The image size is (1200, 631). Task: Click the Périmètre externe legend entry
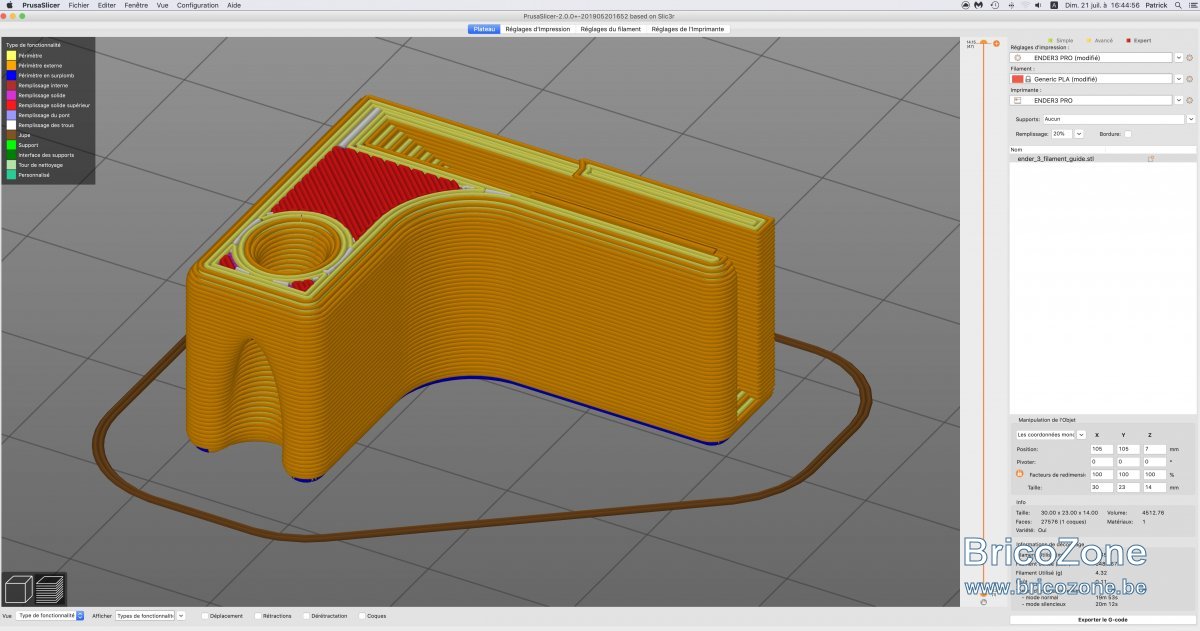(x=34, y=65)
